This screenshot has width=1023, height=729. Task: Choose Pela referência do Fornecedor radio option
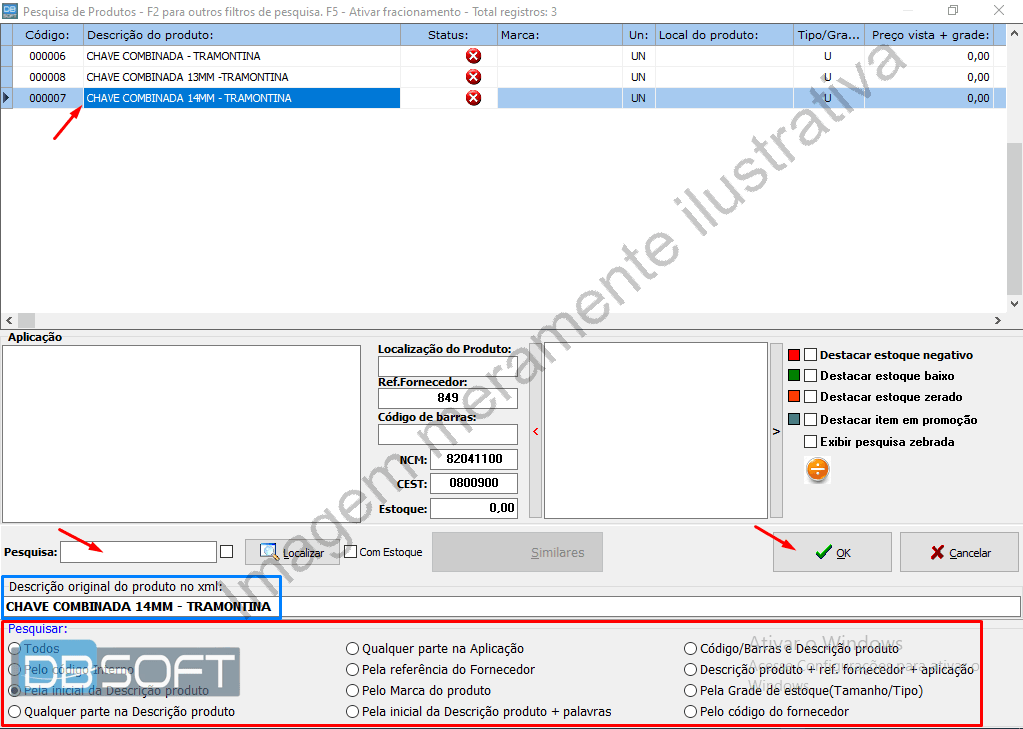352,670
